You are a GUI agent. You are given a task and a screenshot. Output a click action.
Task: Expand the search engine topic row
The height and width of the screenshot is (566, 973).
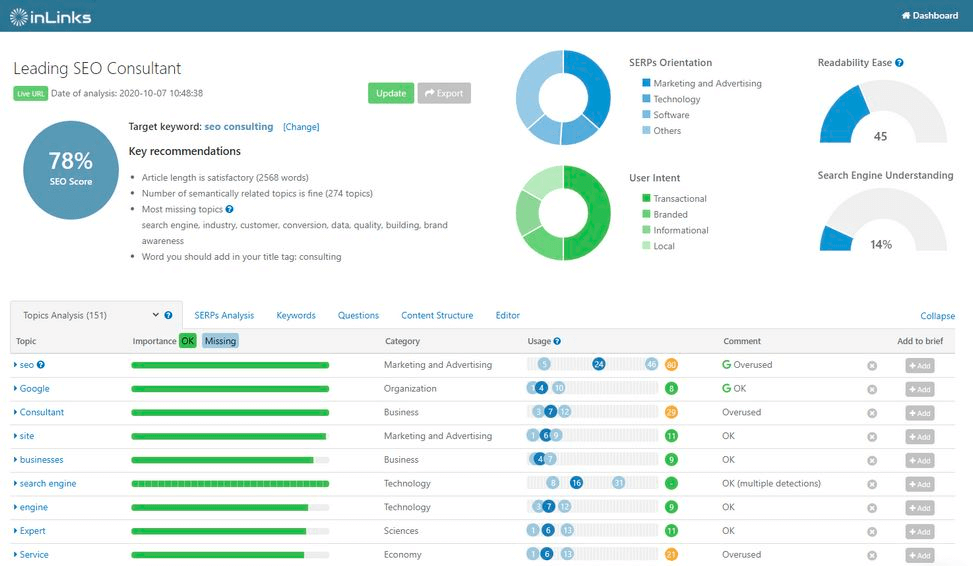[16, 484]
